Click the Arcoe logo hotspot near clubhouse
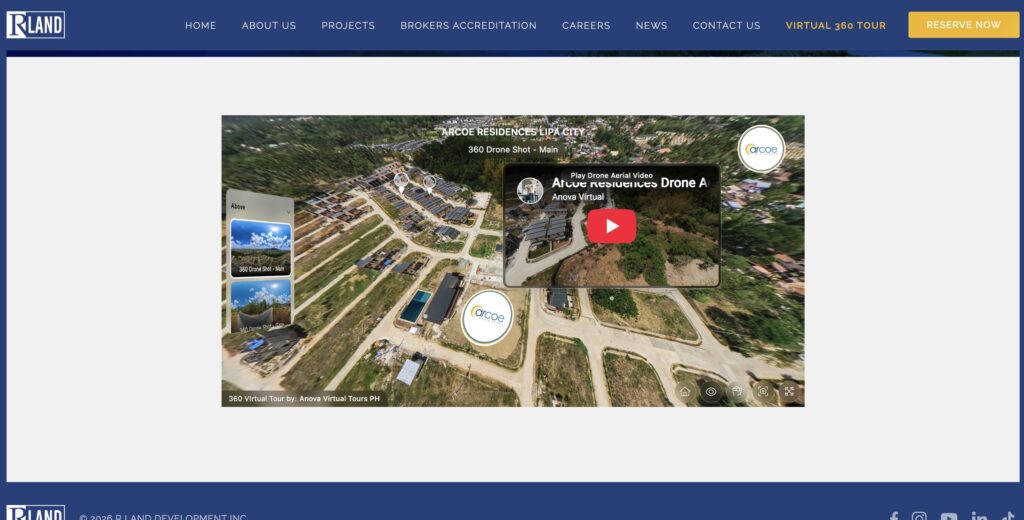 (487, 317)
